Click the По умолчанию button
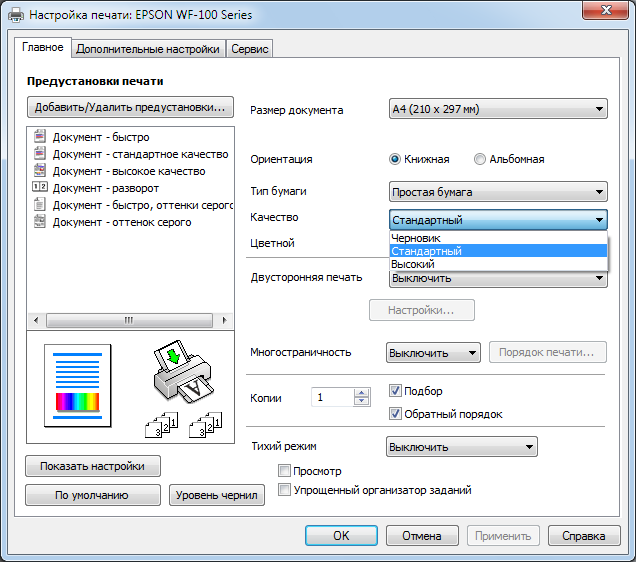636x562 pixels. [93, 495]
